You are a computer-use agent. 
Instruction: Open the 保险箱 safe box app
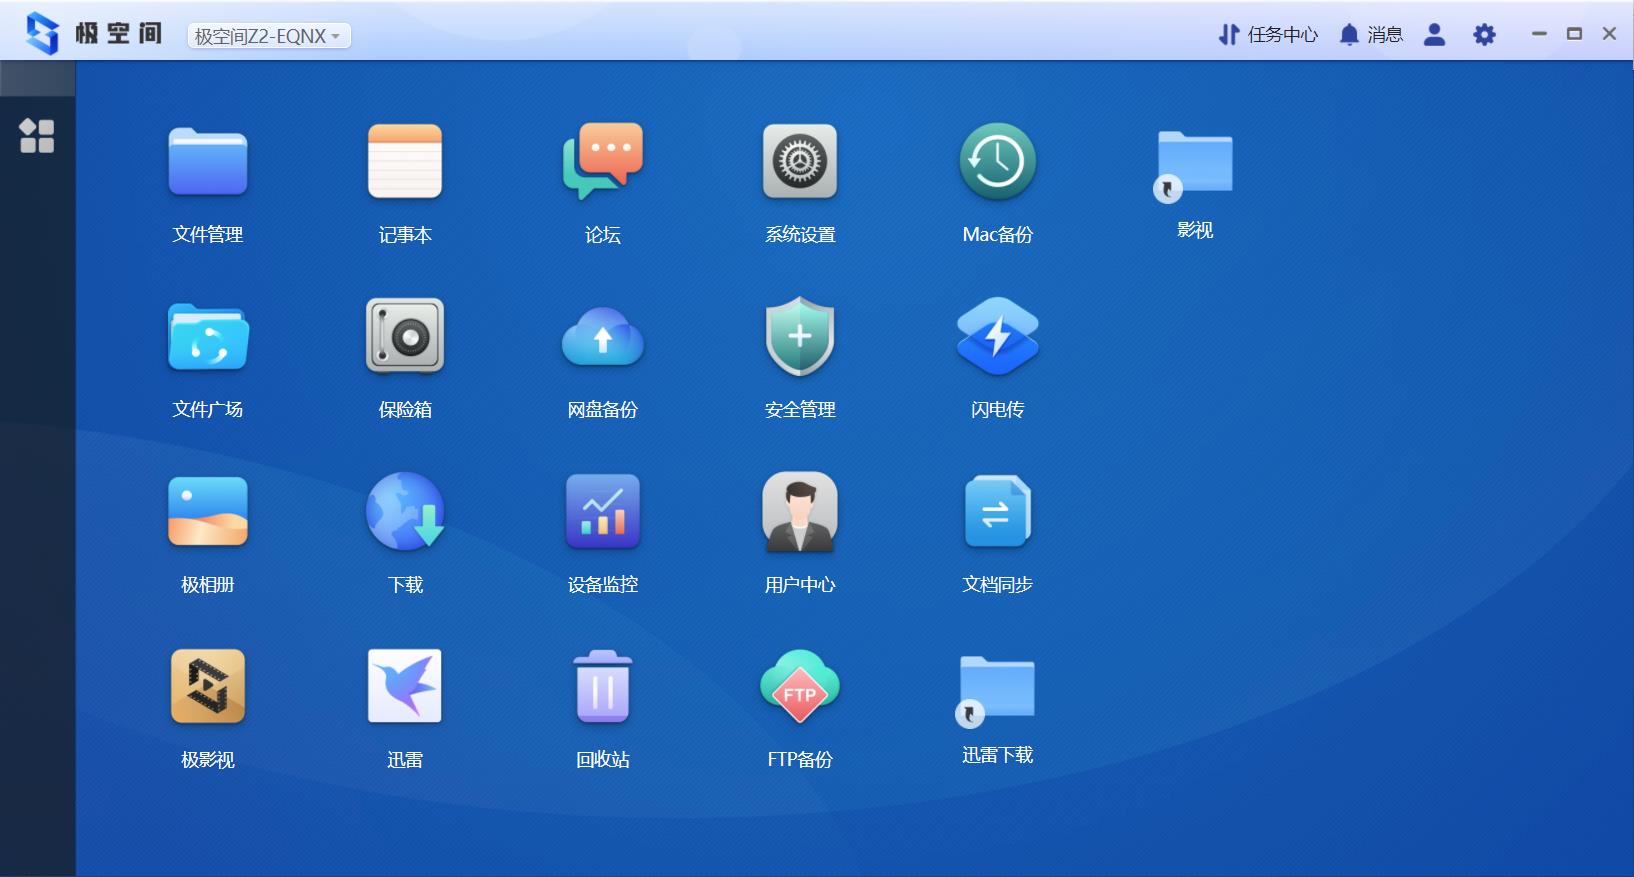pos(405,337)
